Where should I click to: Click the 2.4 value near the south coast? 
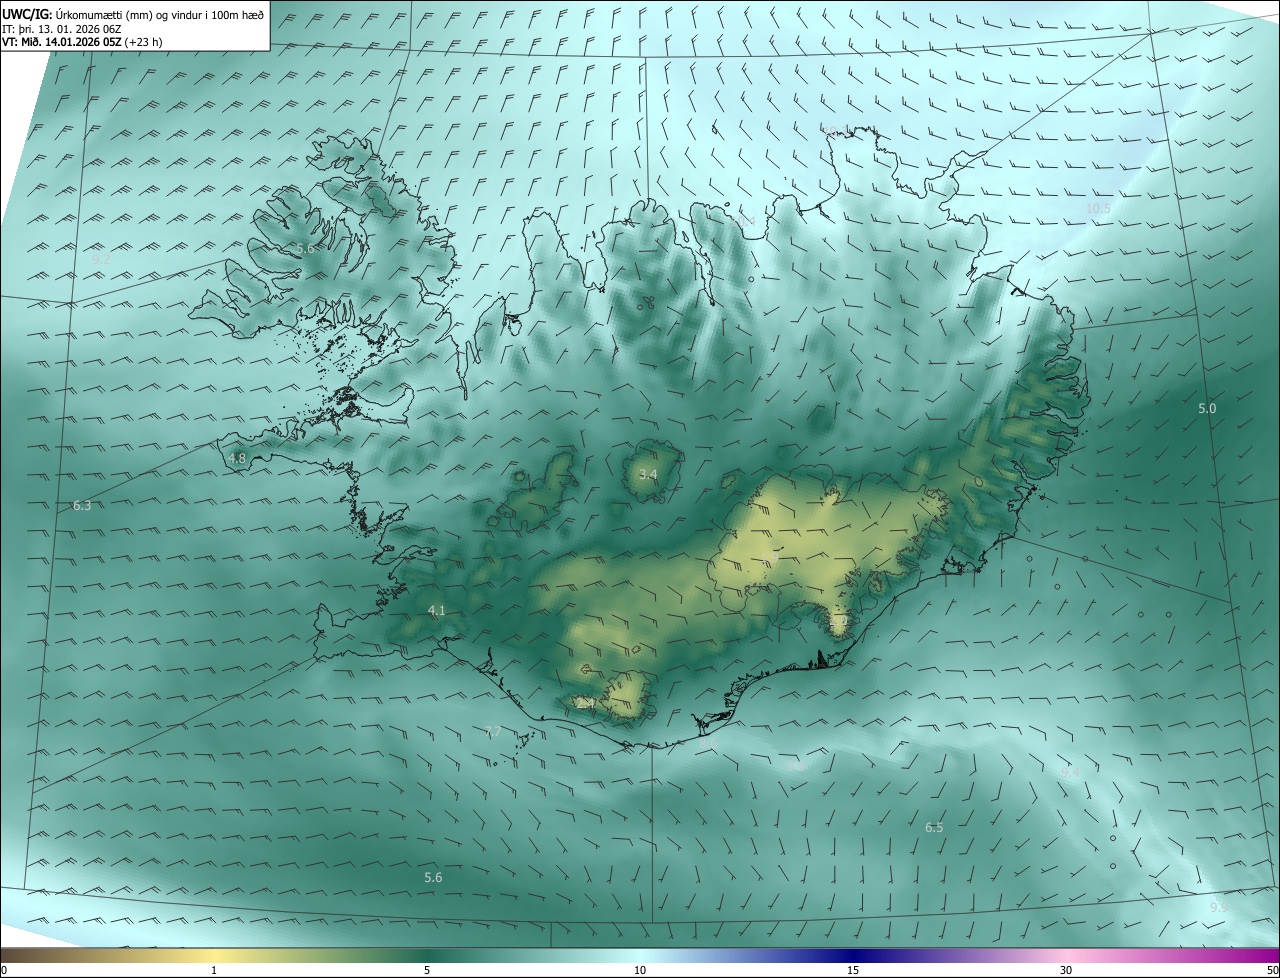click(x=586, y=703)
